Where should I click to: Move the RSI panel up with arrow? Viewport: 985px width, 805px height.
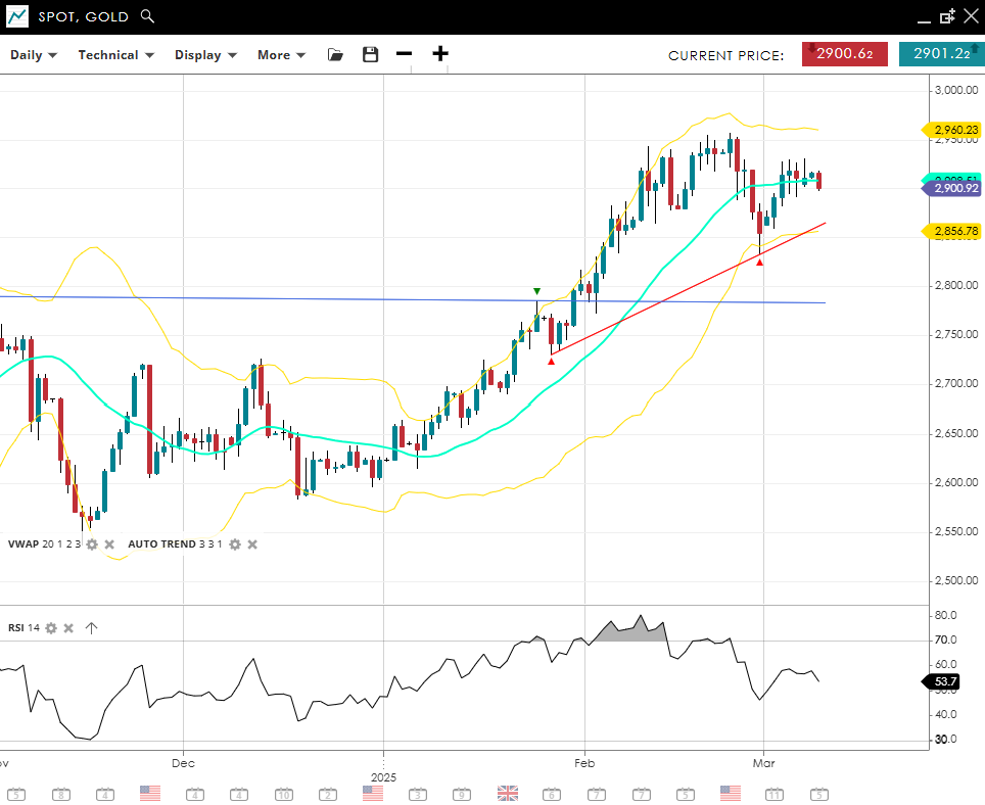click(x=91, y=628)
